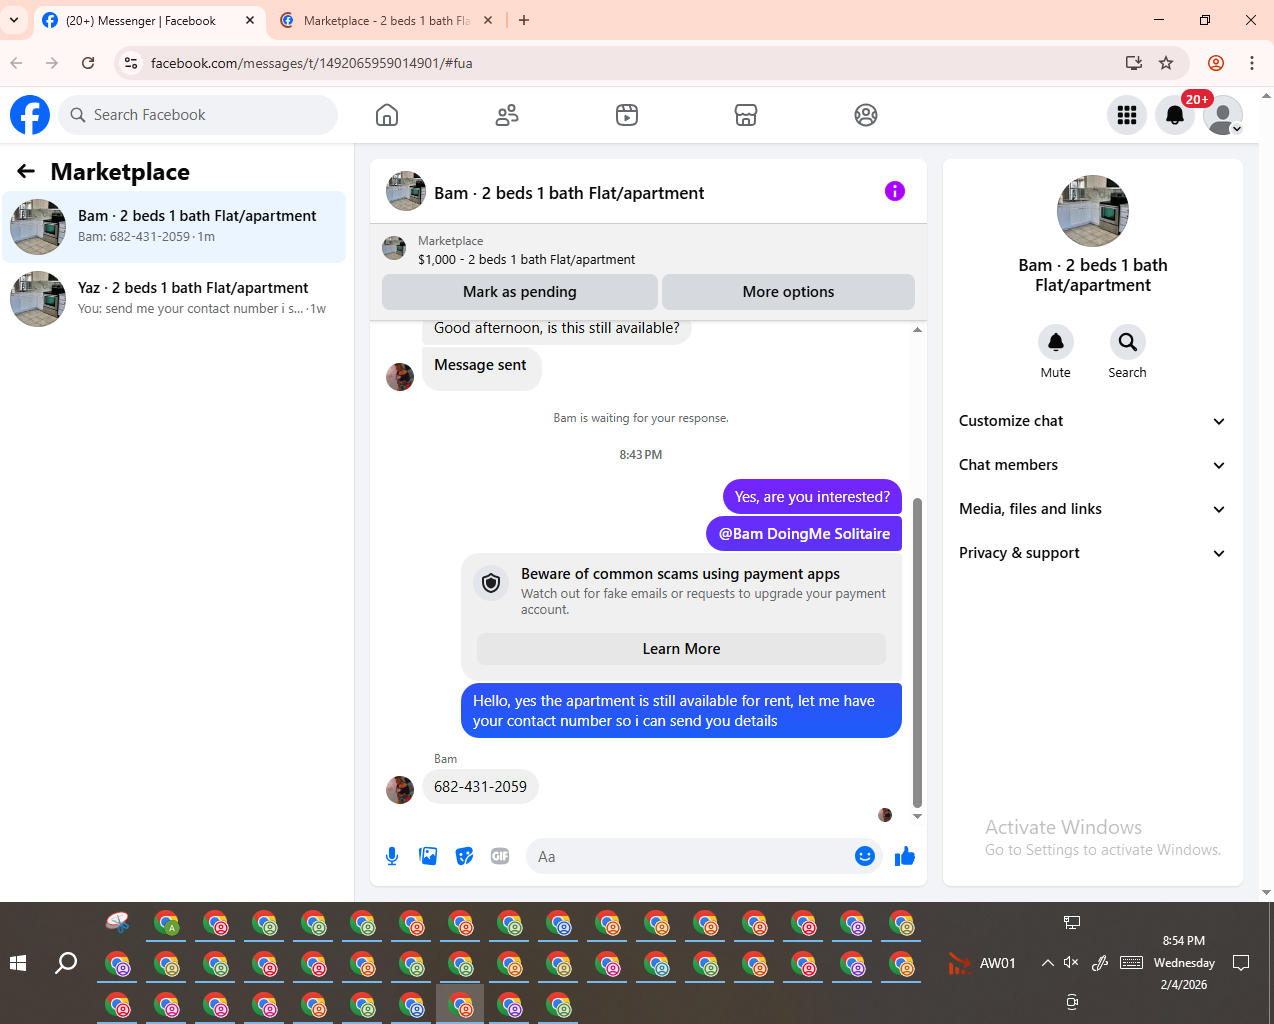
Task: Expand Privacy & support section
Action: 1093,553
